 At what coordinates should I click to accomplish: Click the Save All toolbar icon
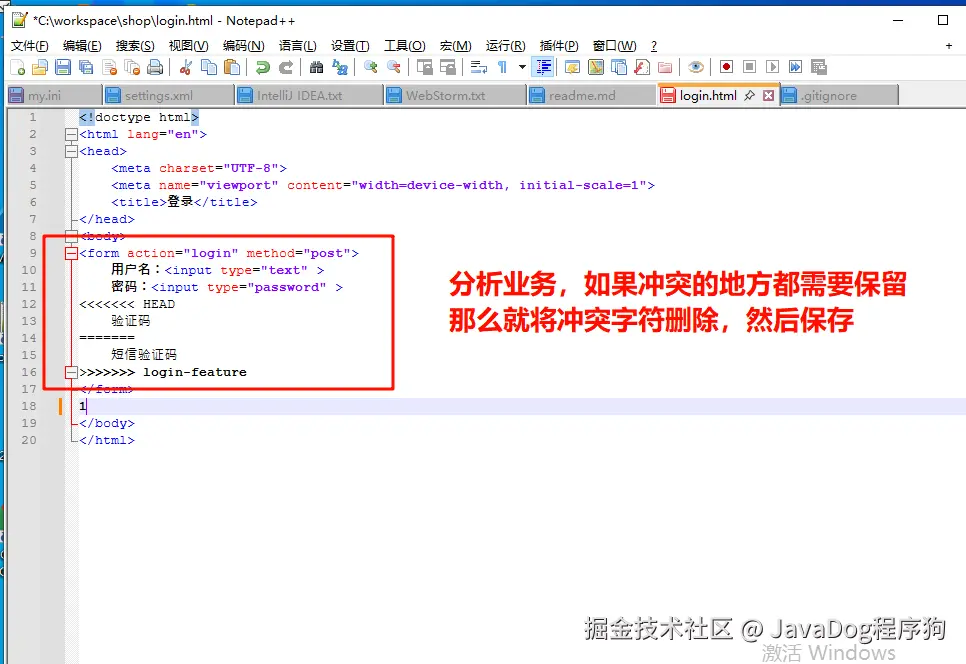pos(86,67)
